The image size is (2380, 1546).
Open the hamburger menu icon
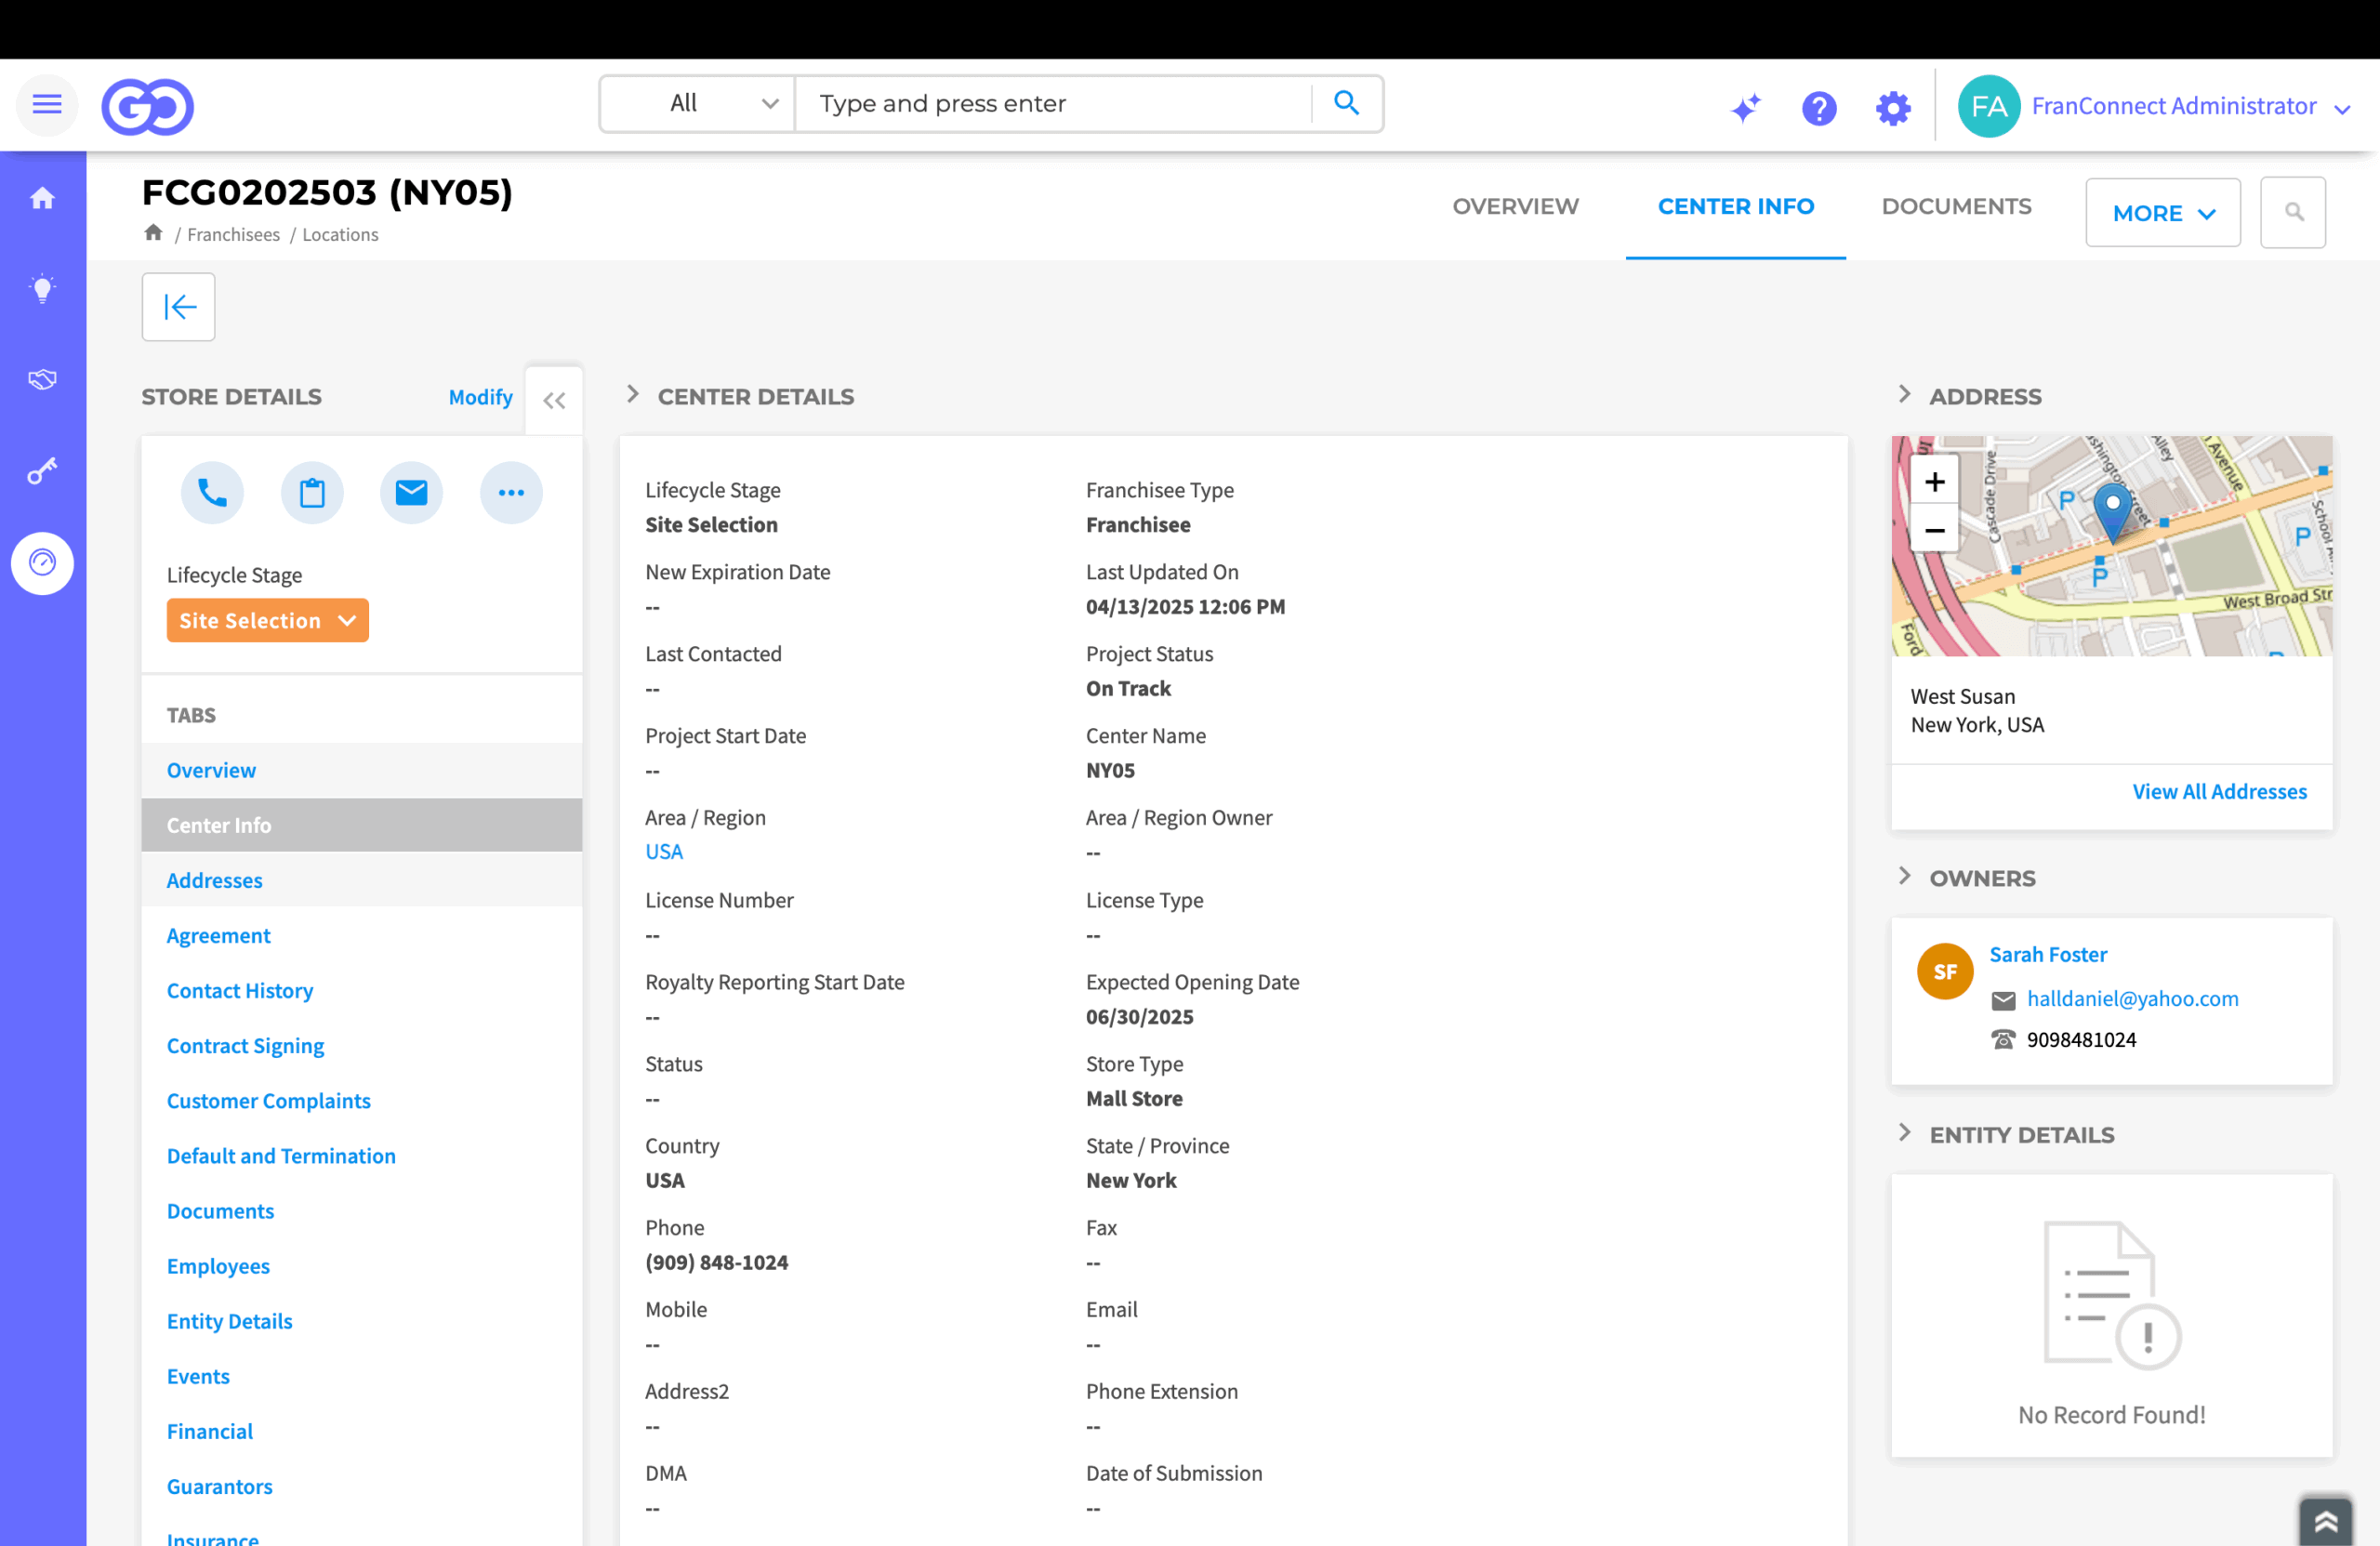47,104
